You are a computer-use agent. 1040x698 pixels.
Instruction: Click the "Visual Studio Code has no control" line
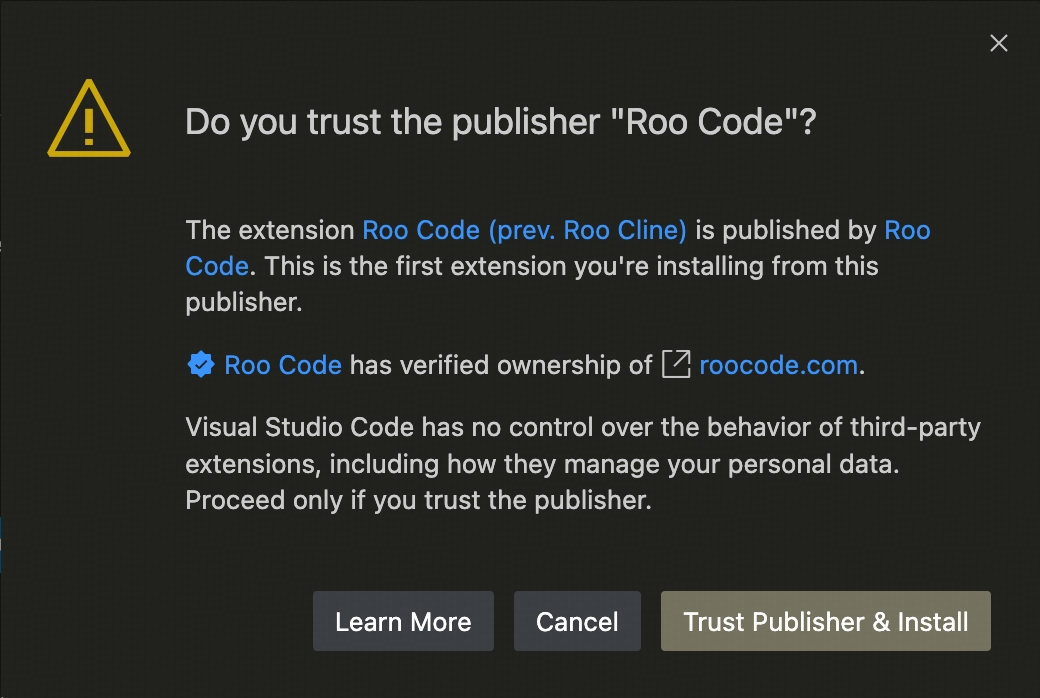[x=583, y=427]
